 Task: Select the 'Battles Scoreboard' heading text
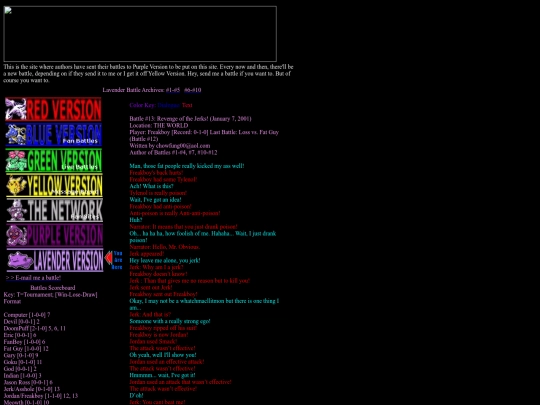pos(53,288)
